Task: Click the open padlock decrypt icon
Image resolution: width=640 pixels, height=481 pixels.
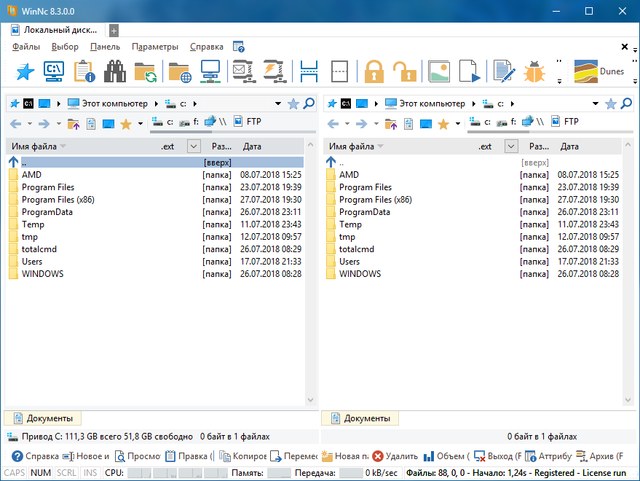Action: pyautogui.click(x=404, y=72)
